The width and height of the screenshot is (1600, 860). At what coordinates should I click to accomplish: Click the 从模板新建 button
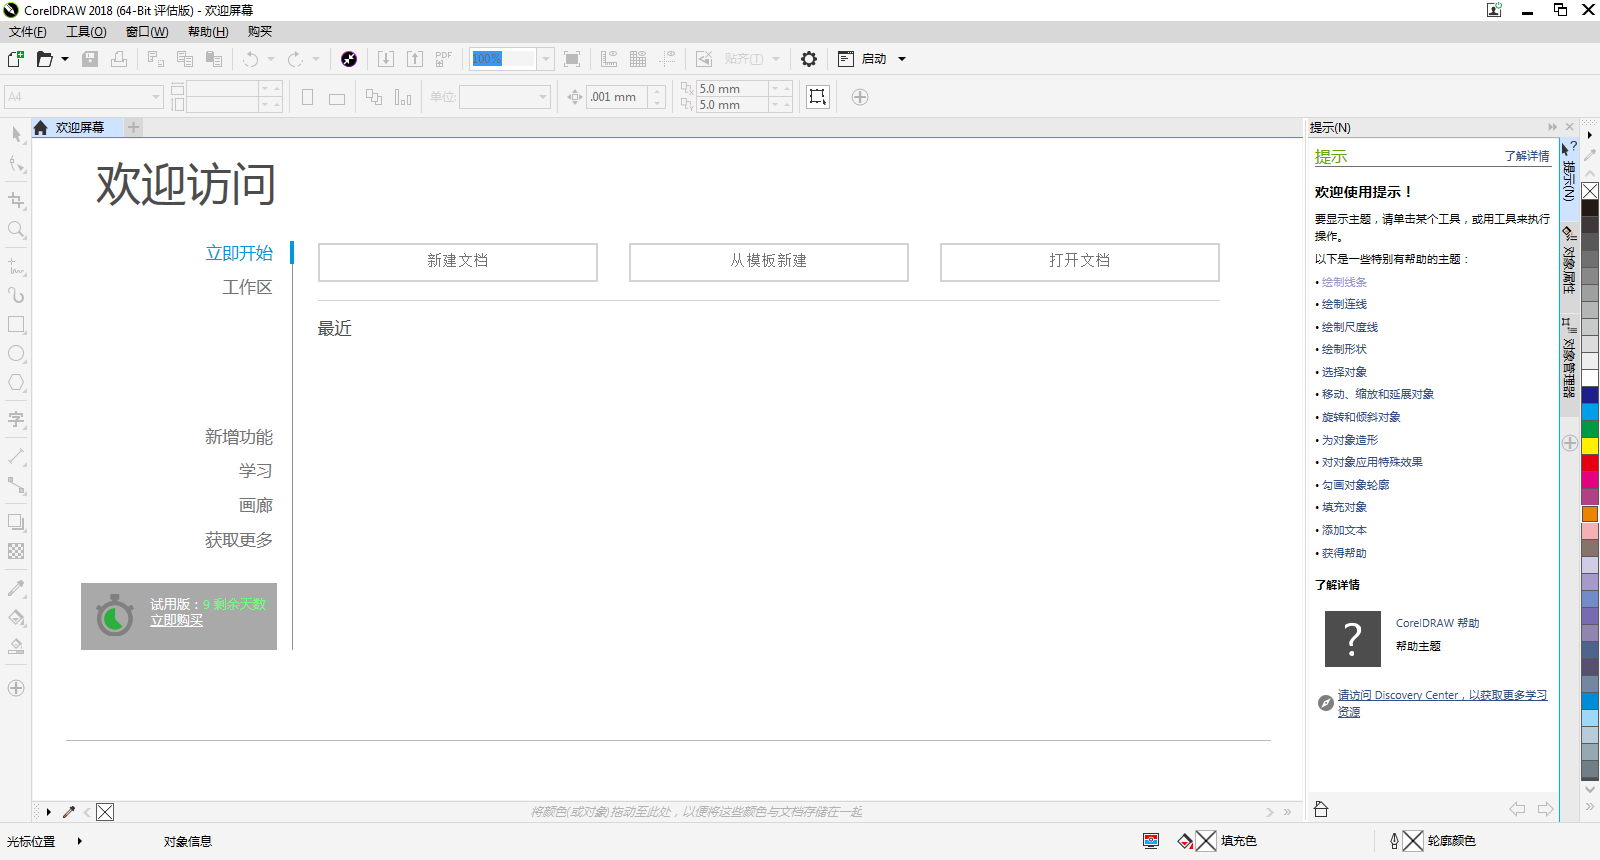coord(769,261)
